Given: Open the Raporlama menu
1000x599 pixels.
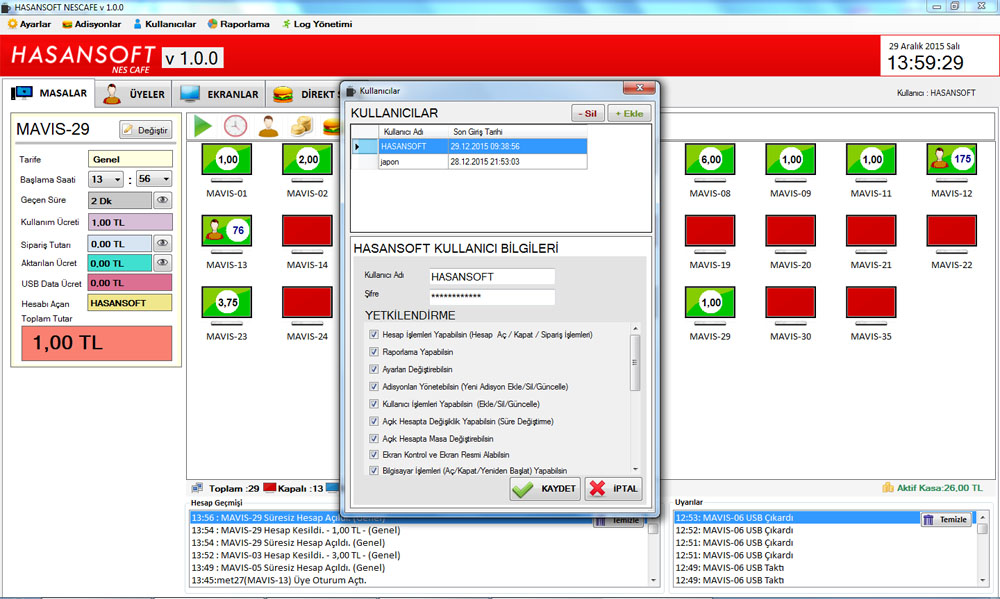Looking at the screenshot, I should click(238, 24).
